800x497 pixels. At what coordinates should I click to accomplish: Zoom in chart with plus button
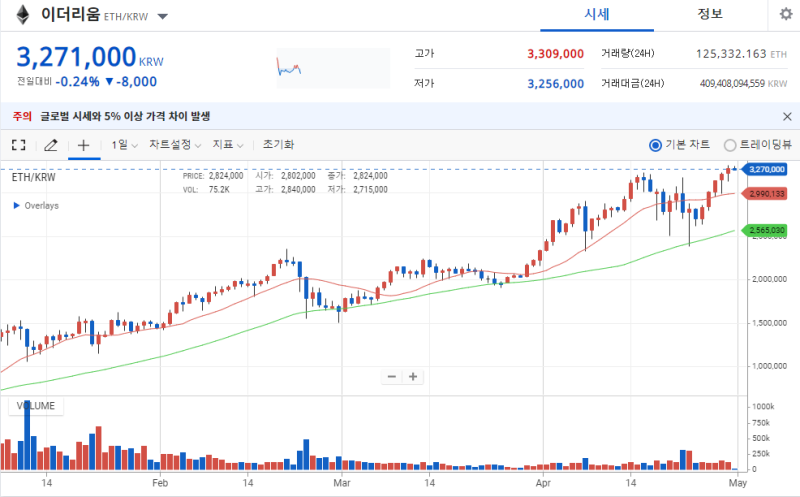[413, 377]
